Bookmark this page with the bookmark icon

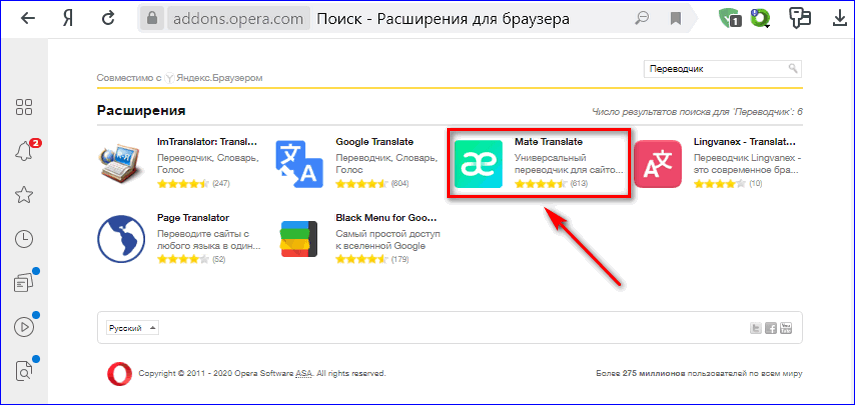(x=676, y=19)
